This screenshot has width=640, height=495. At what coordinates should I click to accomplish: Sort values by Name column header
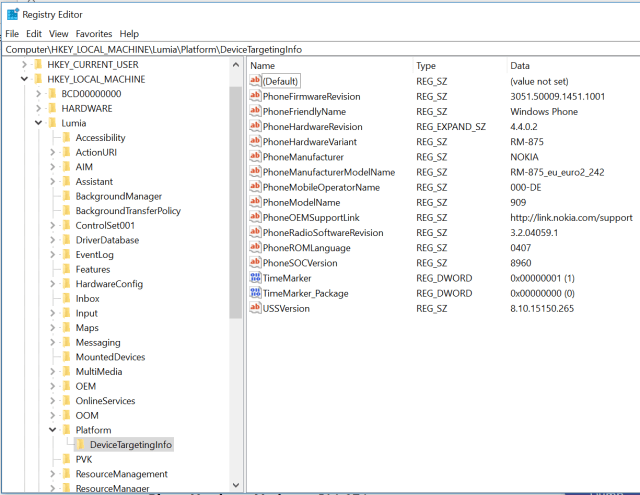[264, 65]
